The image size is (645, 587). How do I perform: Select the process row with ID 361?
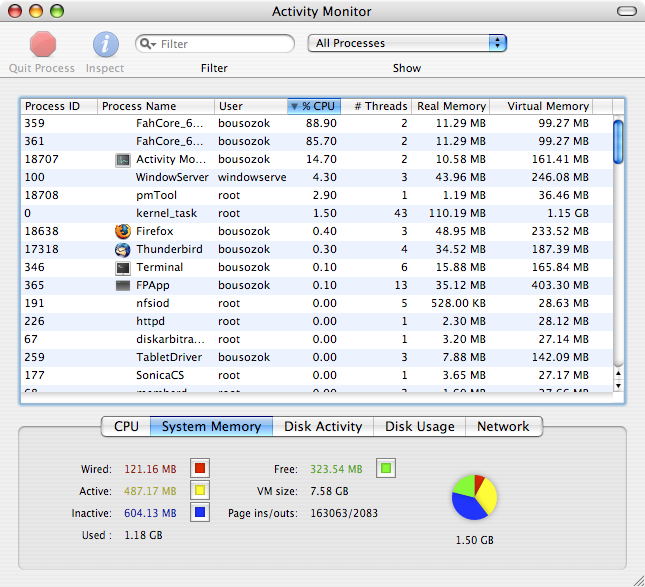(317, 142)
